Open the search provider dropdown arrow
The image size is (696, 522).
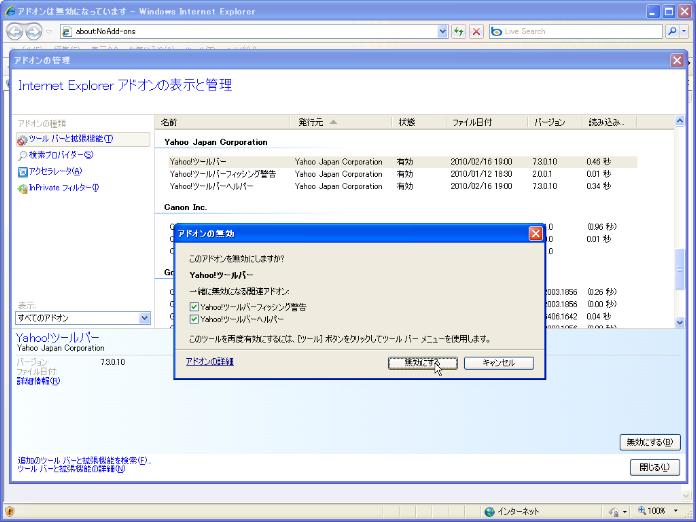coord(684,32)
